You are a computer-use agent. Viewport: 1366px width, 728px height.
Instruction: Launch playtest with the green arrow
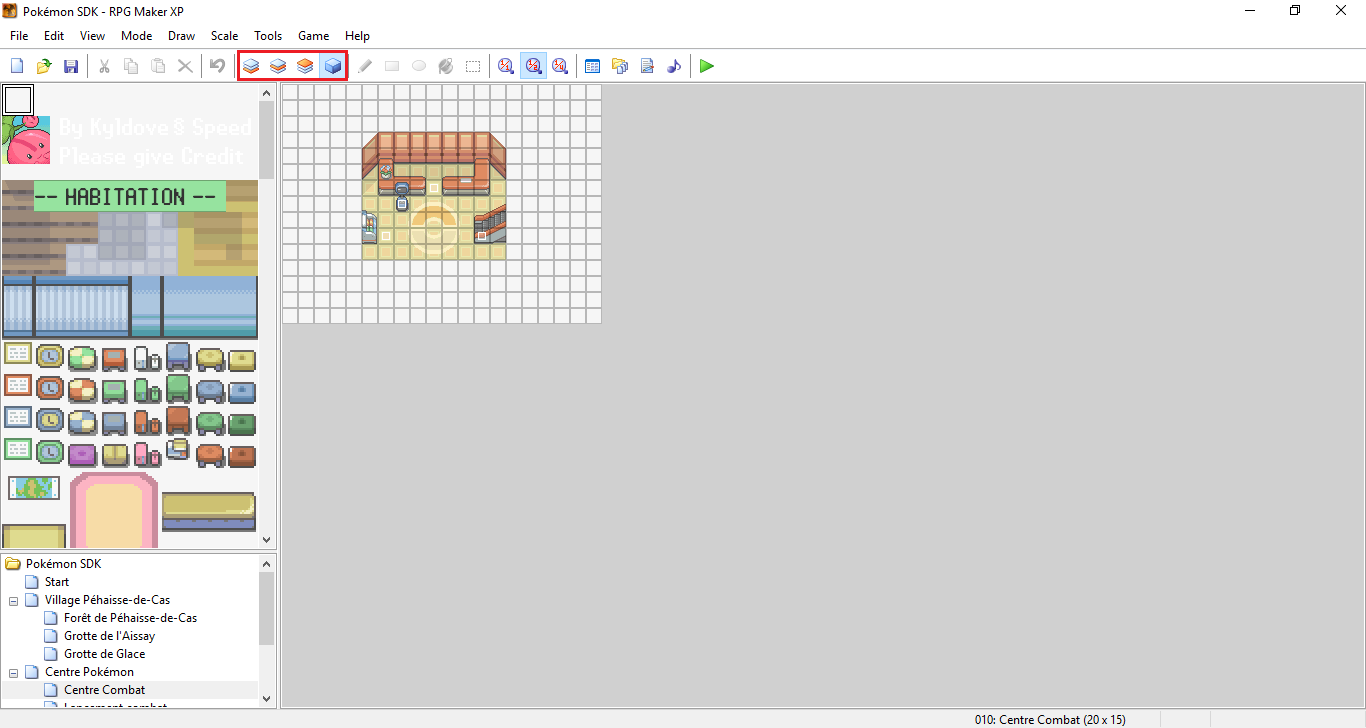point(706,65)
